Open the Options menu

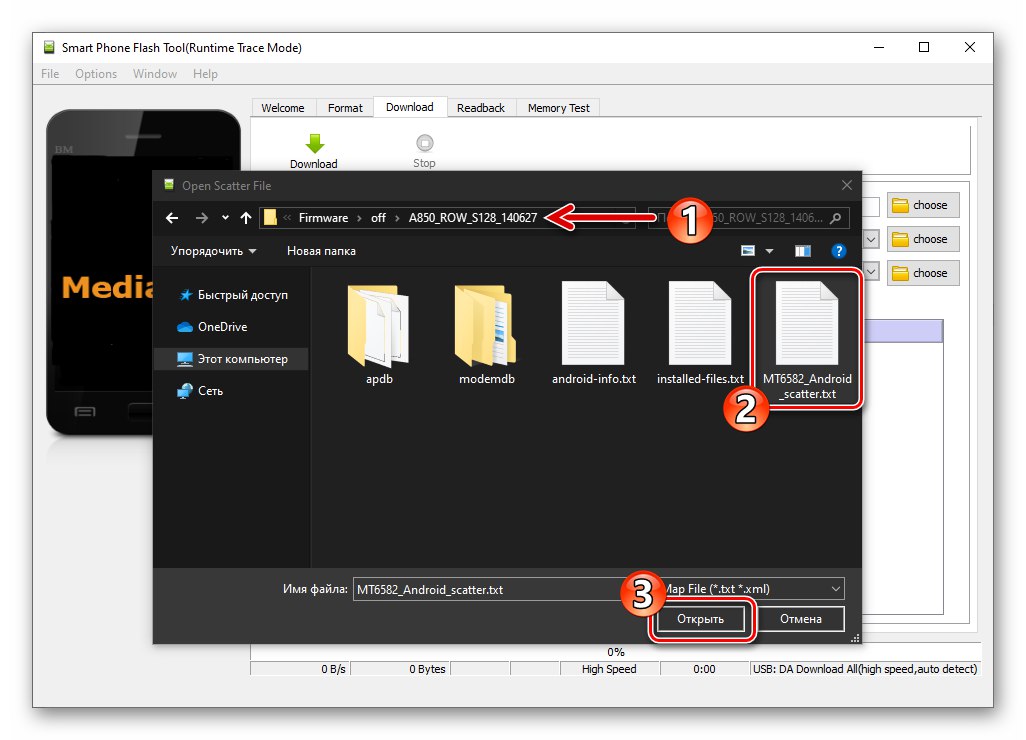96,74
